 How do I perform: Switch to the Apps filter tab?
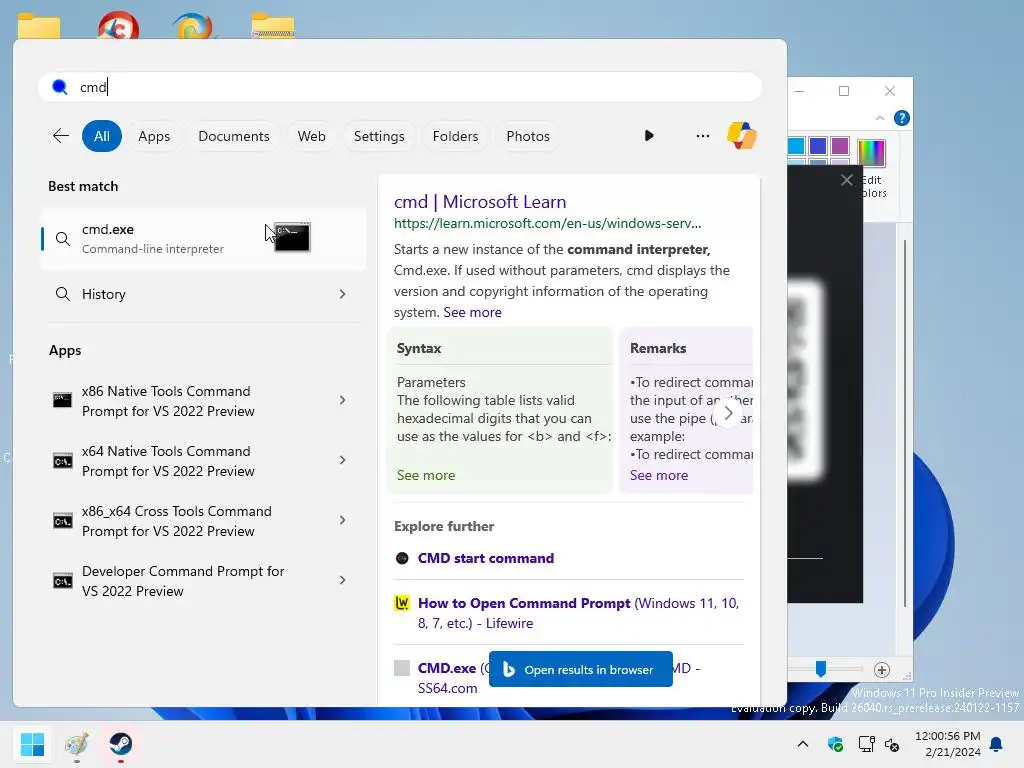[x=154, y=136]
